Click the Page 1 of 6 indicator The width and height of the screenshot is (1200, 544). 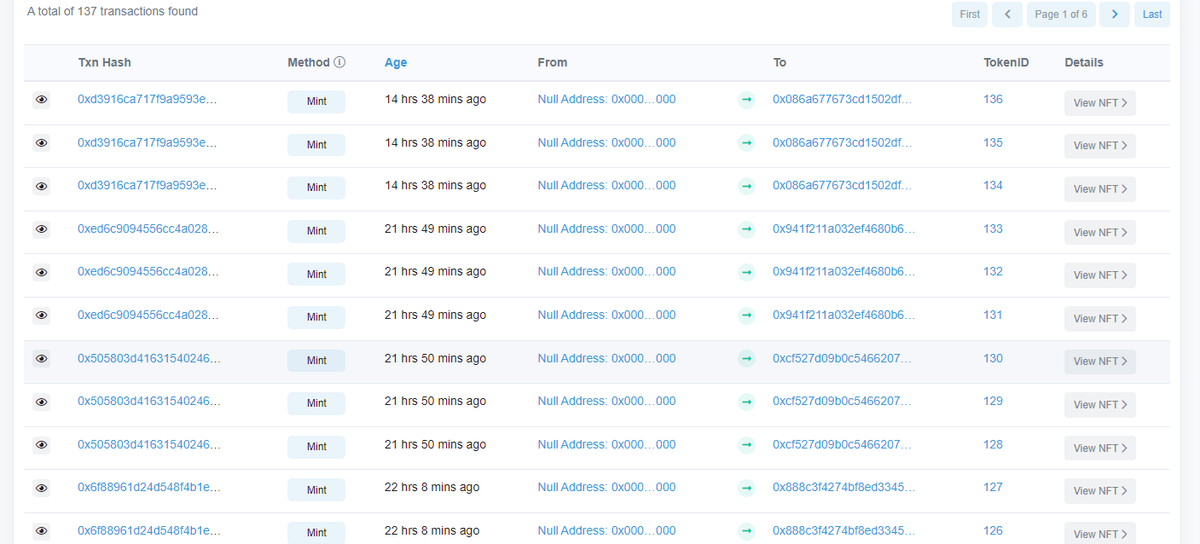pyautogui.click(x=1061, y=14)
